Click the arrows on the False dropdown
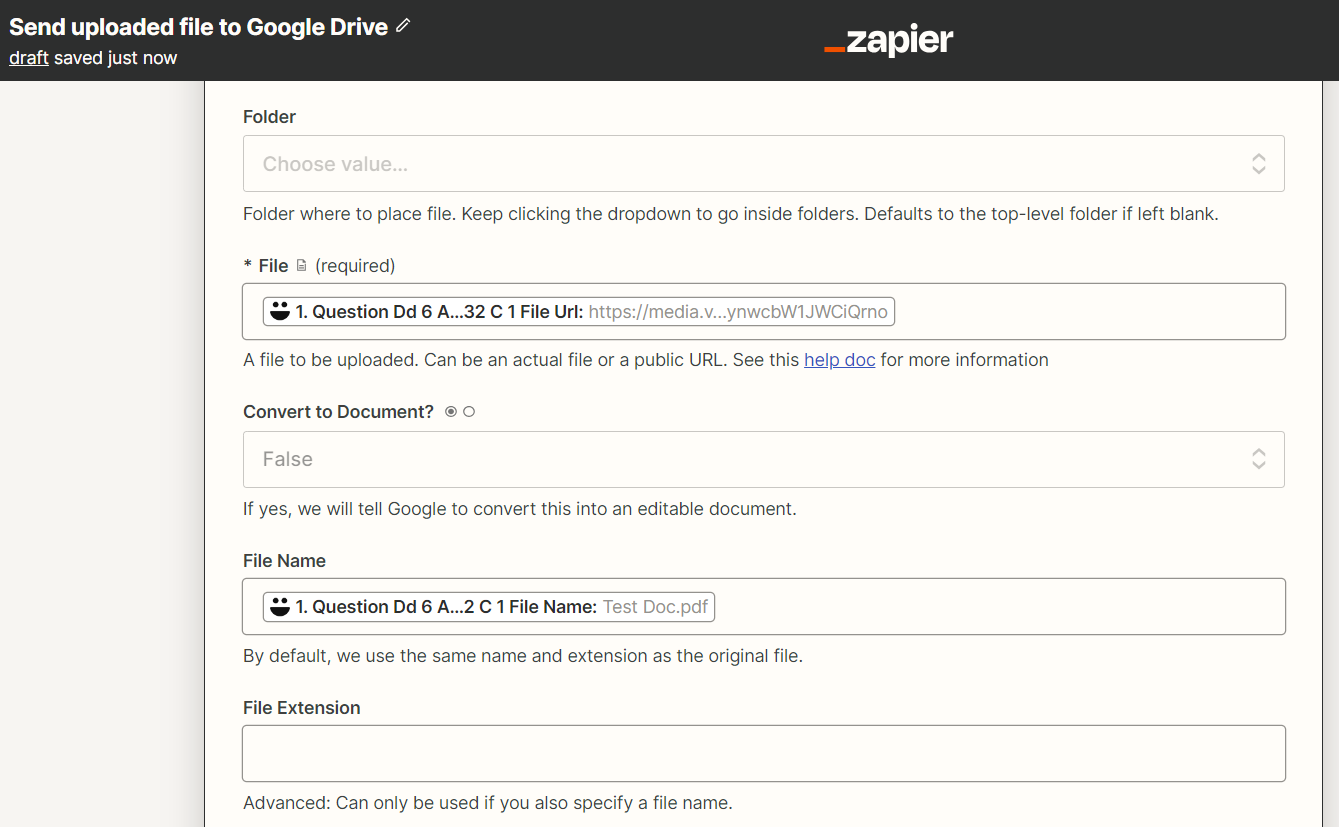Image resolution: width=1339 pixels, height=827 pixels. pyautogui.click(x=1259, y=459)
